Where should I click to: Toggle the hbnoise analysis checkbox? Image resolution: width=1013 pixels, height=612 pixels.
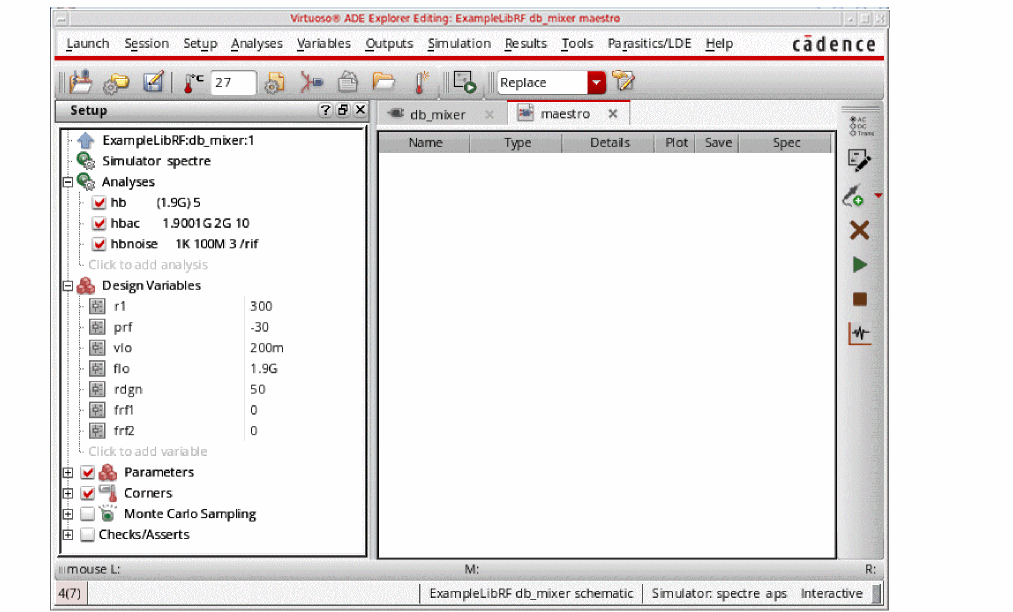99,244
